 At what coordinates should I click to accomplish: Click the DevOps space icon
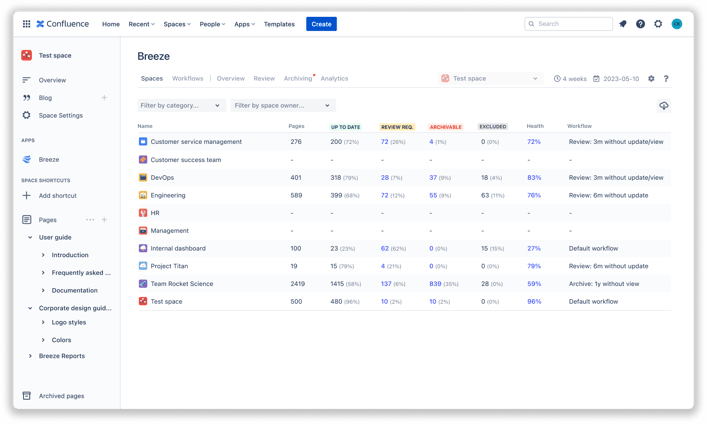click(143, 177)
